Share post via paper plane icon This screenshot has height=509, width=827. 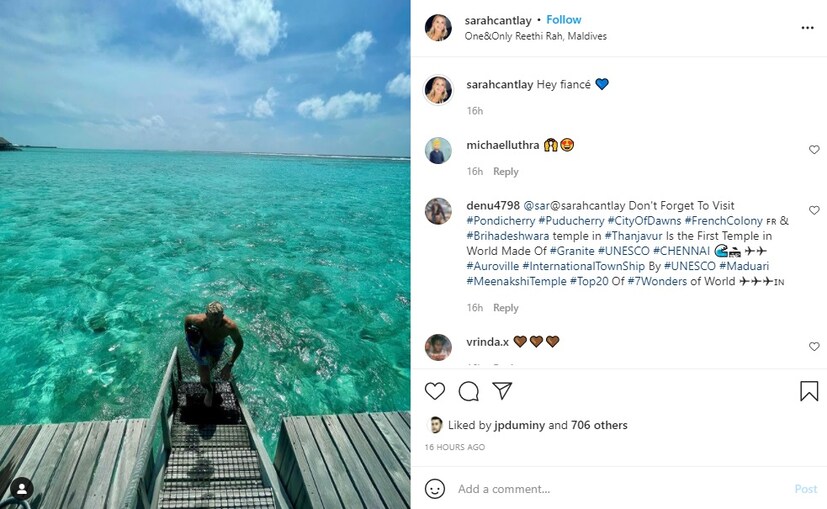pyautogui.click(x=502, y=391)
